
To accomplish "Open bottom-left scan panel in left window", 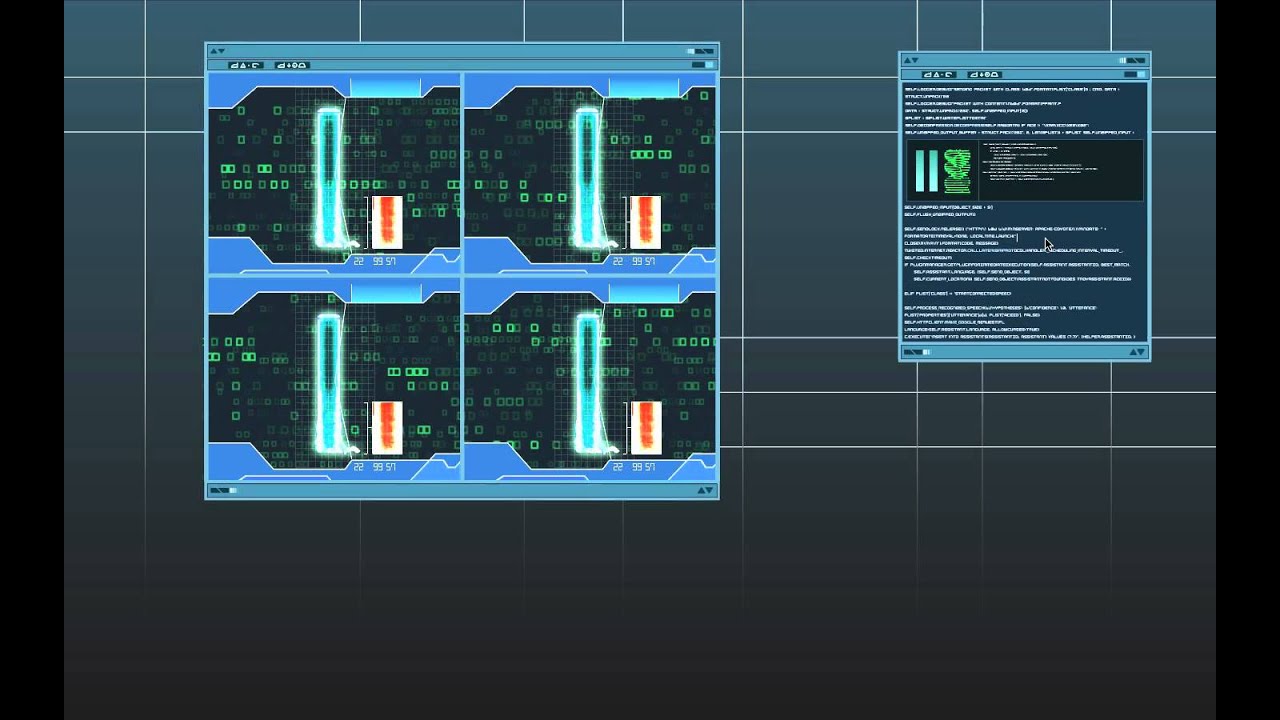I will pyautogui.click(x=334, y=379).
